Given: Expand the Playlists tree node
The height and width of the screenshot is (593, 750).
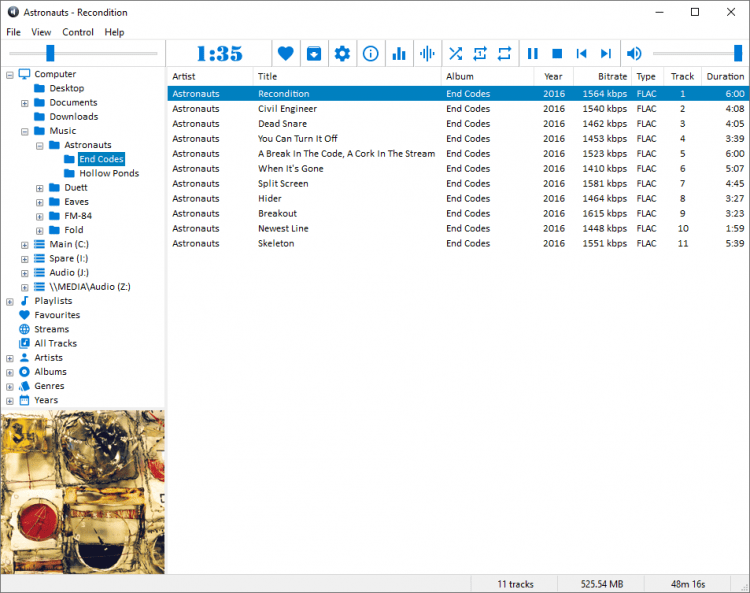Looking at the screenshot, I should 10,301.
